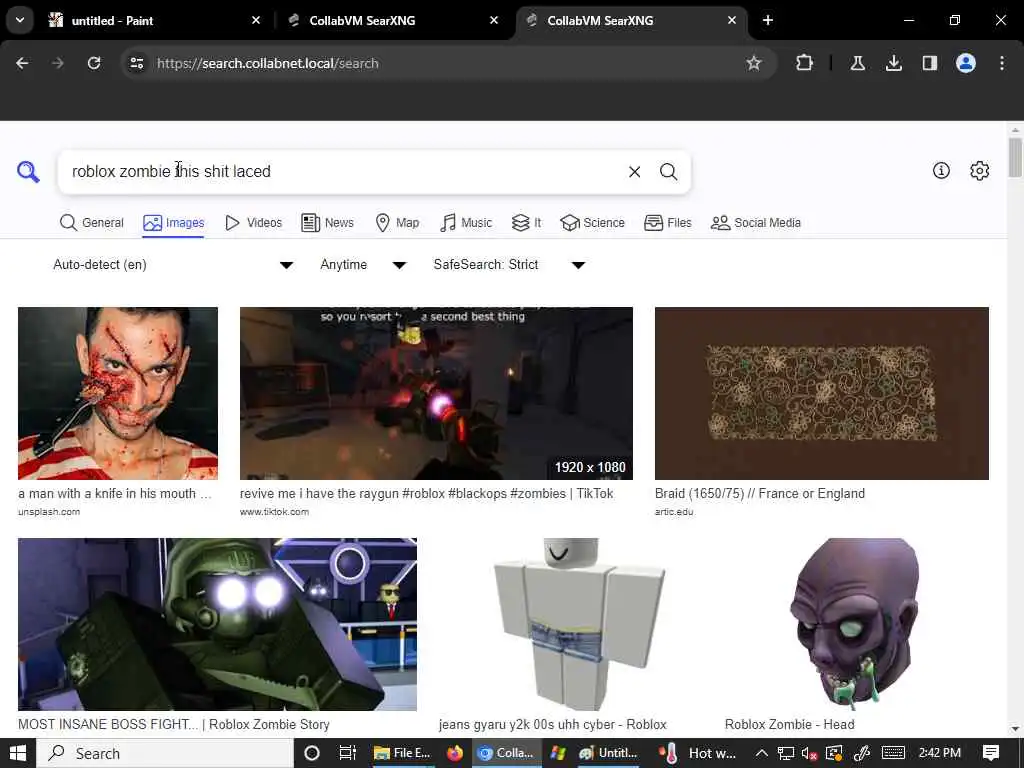This screenshot has height=768, width=1024.
Task: Select the News search category
Action: coord(327,223)
